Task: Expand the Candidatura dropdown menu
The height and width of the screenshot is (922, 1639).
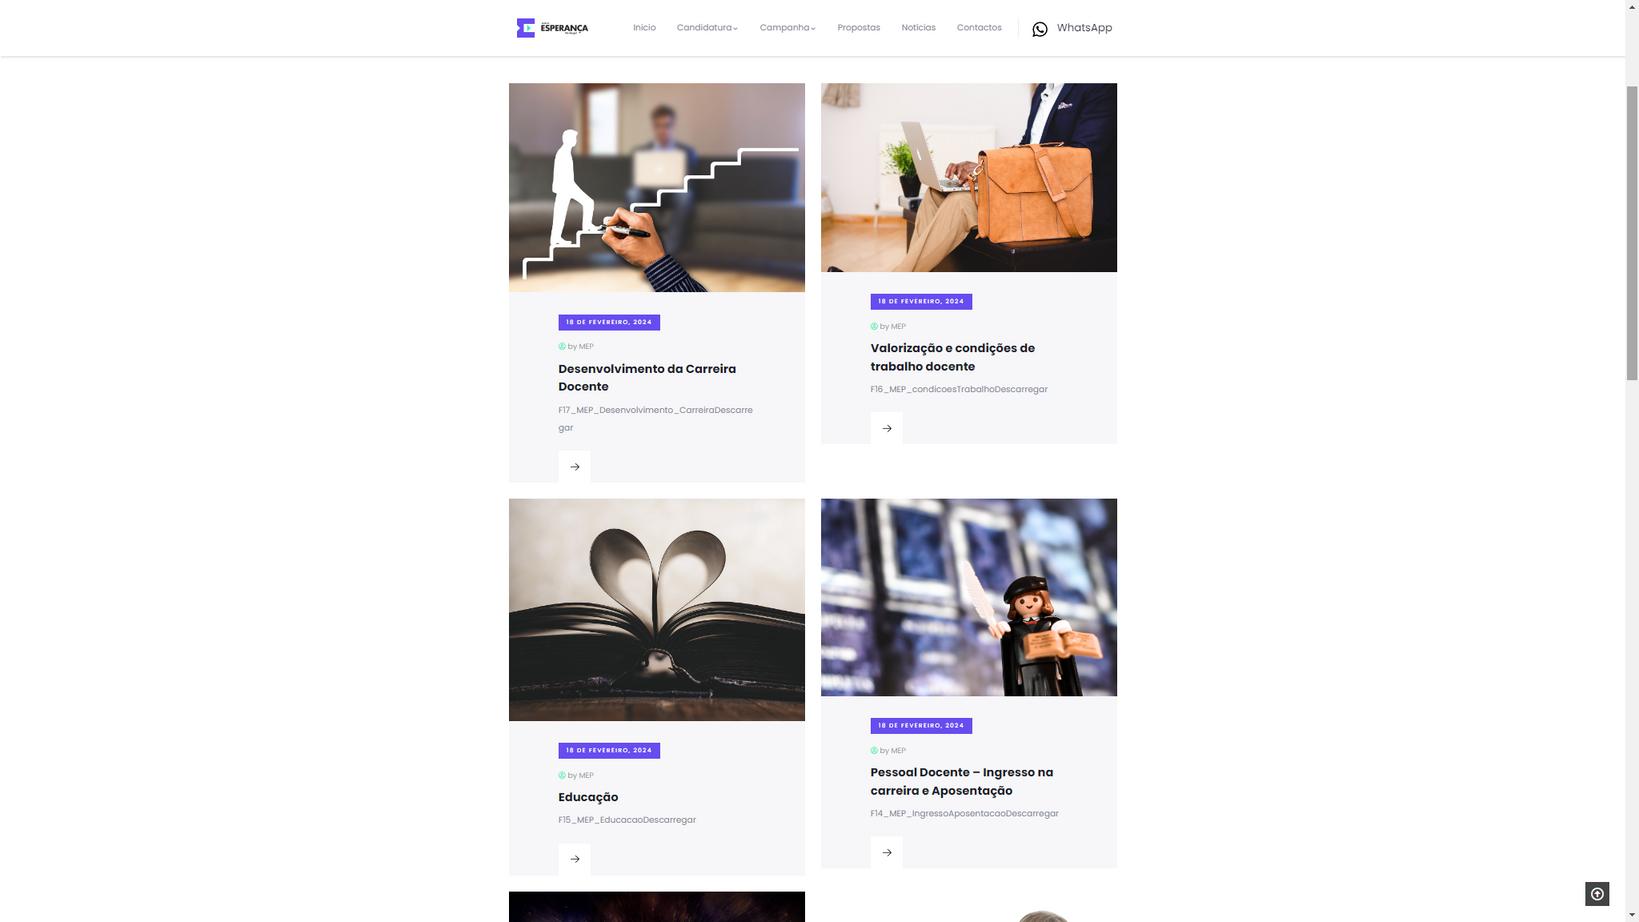Action: point(707,28)
